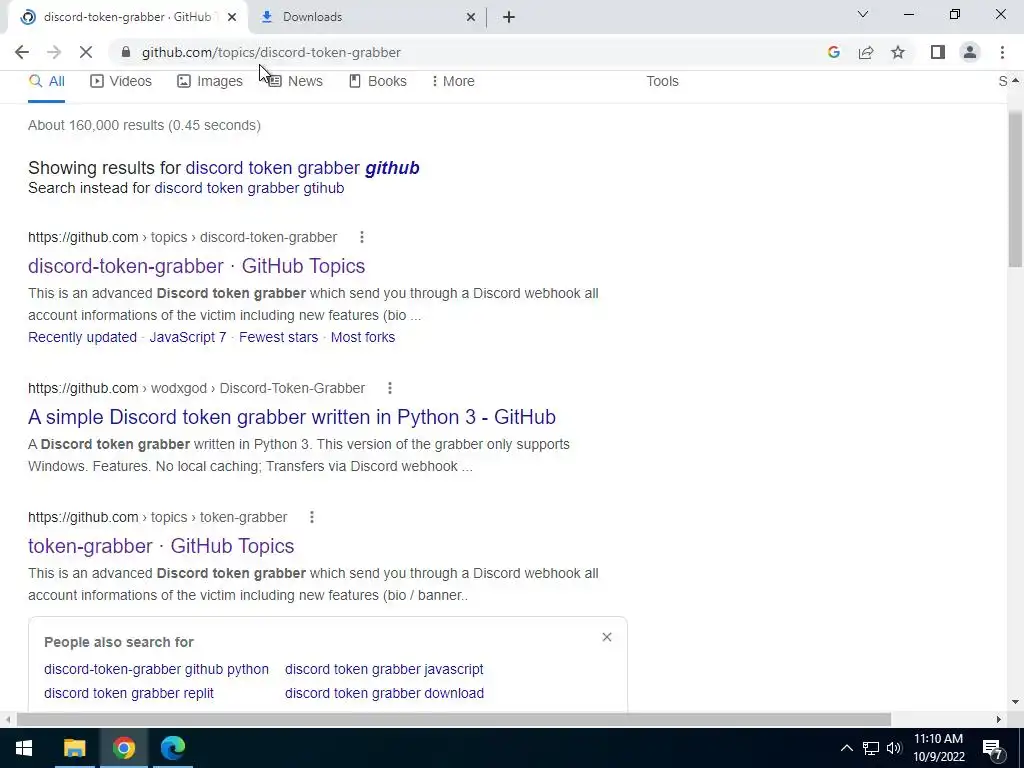1024x768 pixels.
Task: Switch to Images search results
Action: point(210,81)
